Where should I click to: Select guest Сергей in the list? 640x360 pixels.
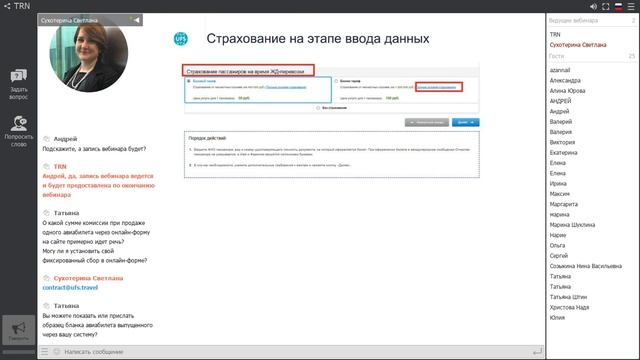point(559,256)
